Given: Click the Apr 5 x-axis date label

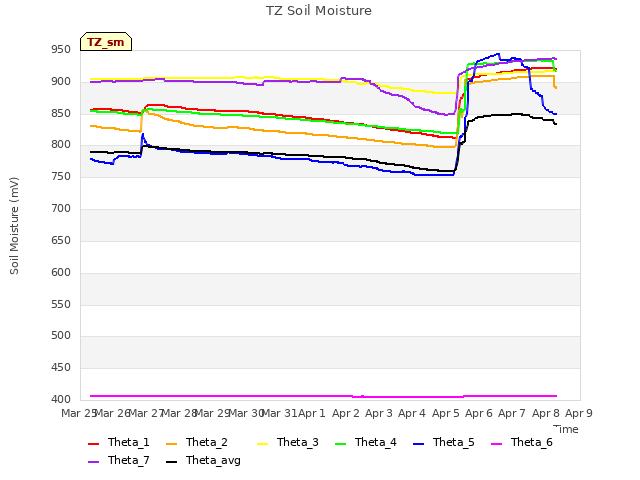Looking at the screenshot, I should coord(446,413).
